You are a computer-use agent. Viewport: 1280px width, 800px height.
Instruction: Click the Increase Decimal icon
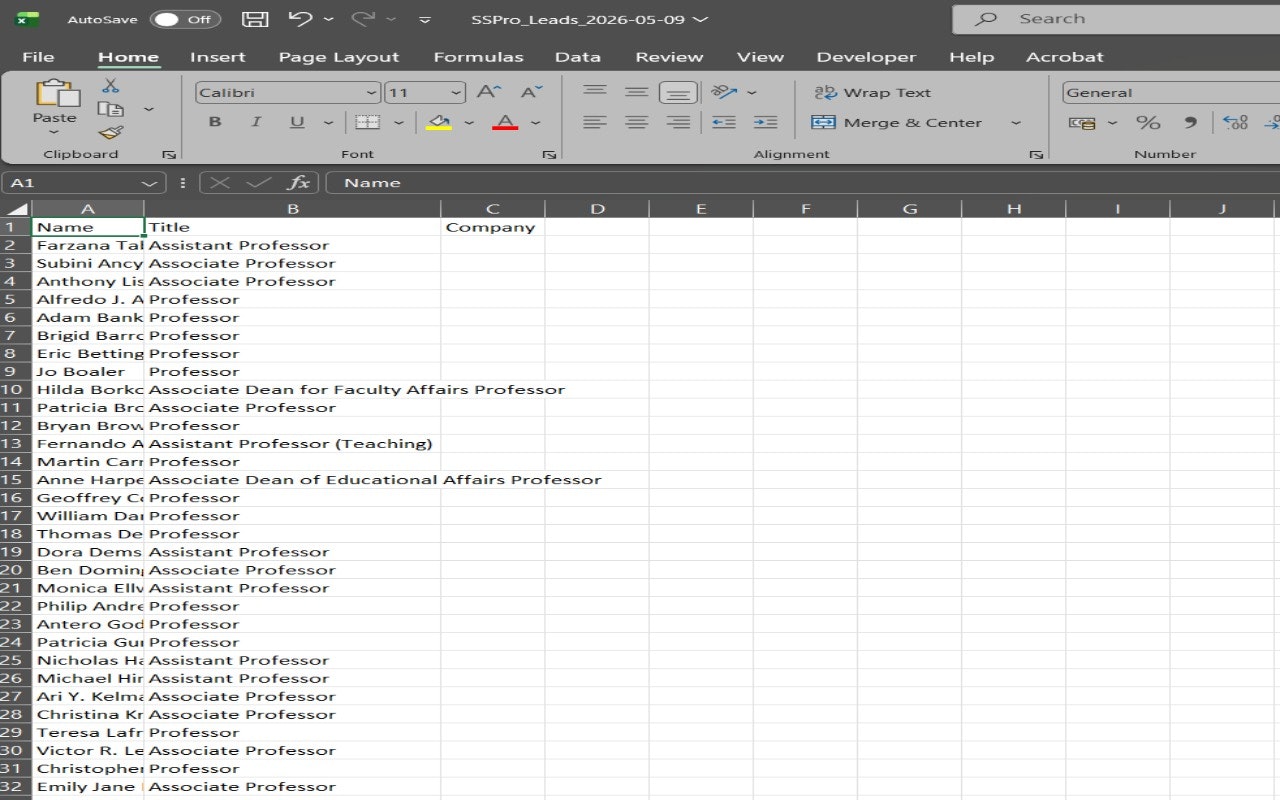[x=1236, y=122]
